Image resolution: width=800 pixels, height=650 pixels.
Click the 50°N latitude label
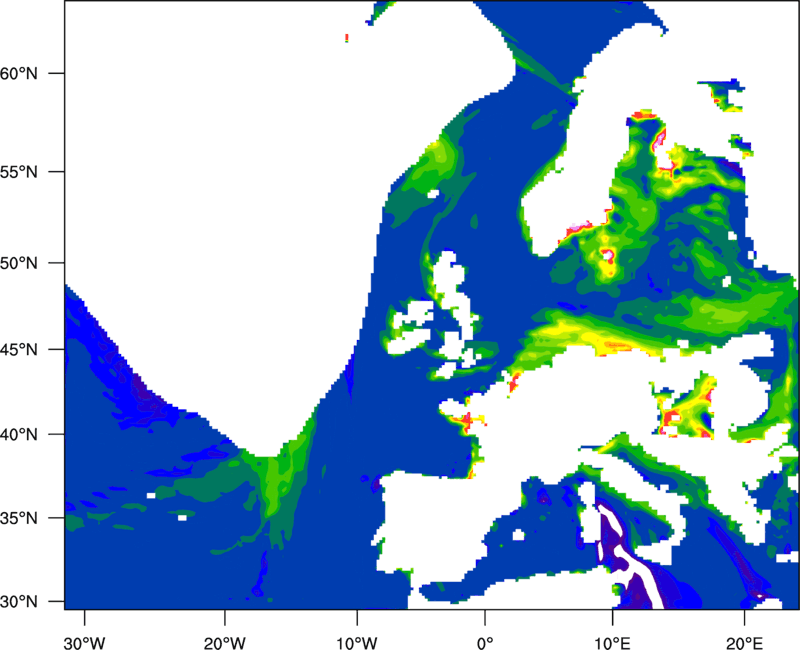coord(19,263)
